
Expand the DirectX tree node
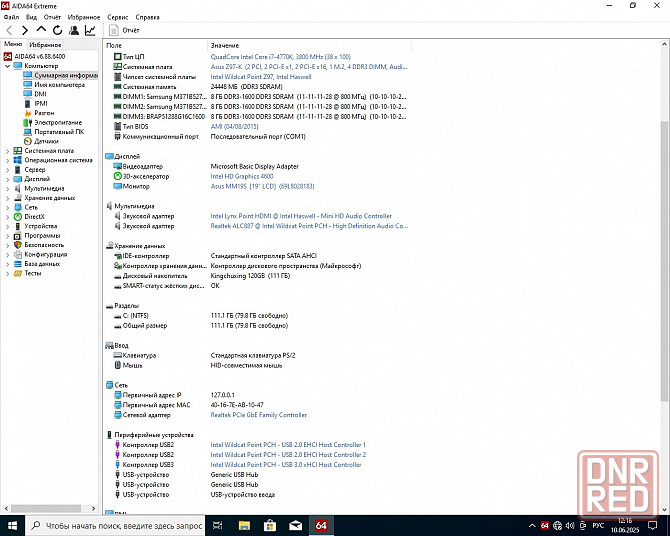click(x=7, y=217)
